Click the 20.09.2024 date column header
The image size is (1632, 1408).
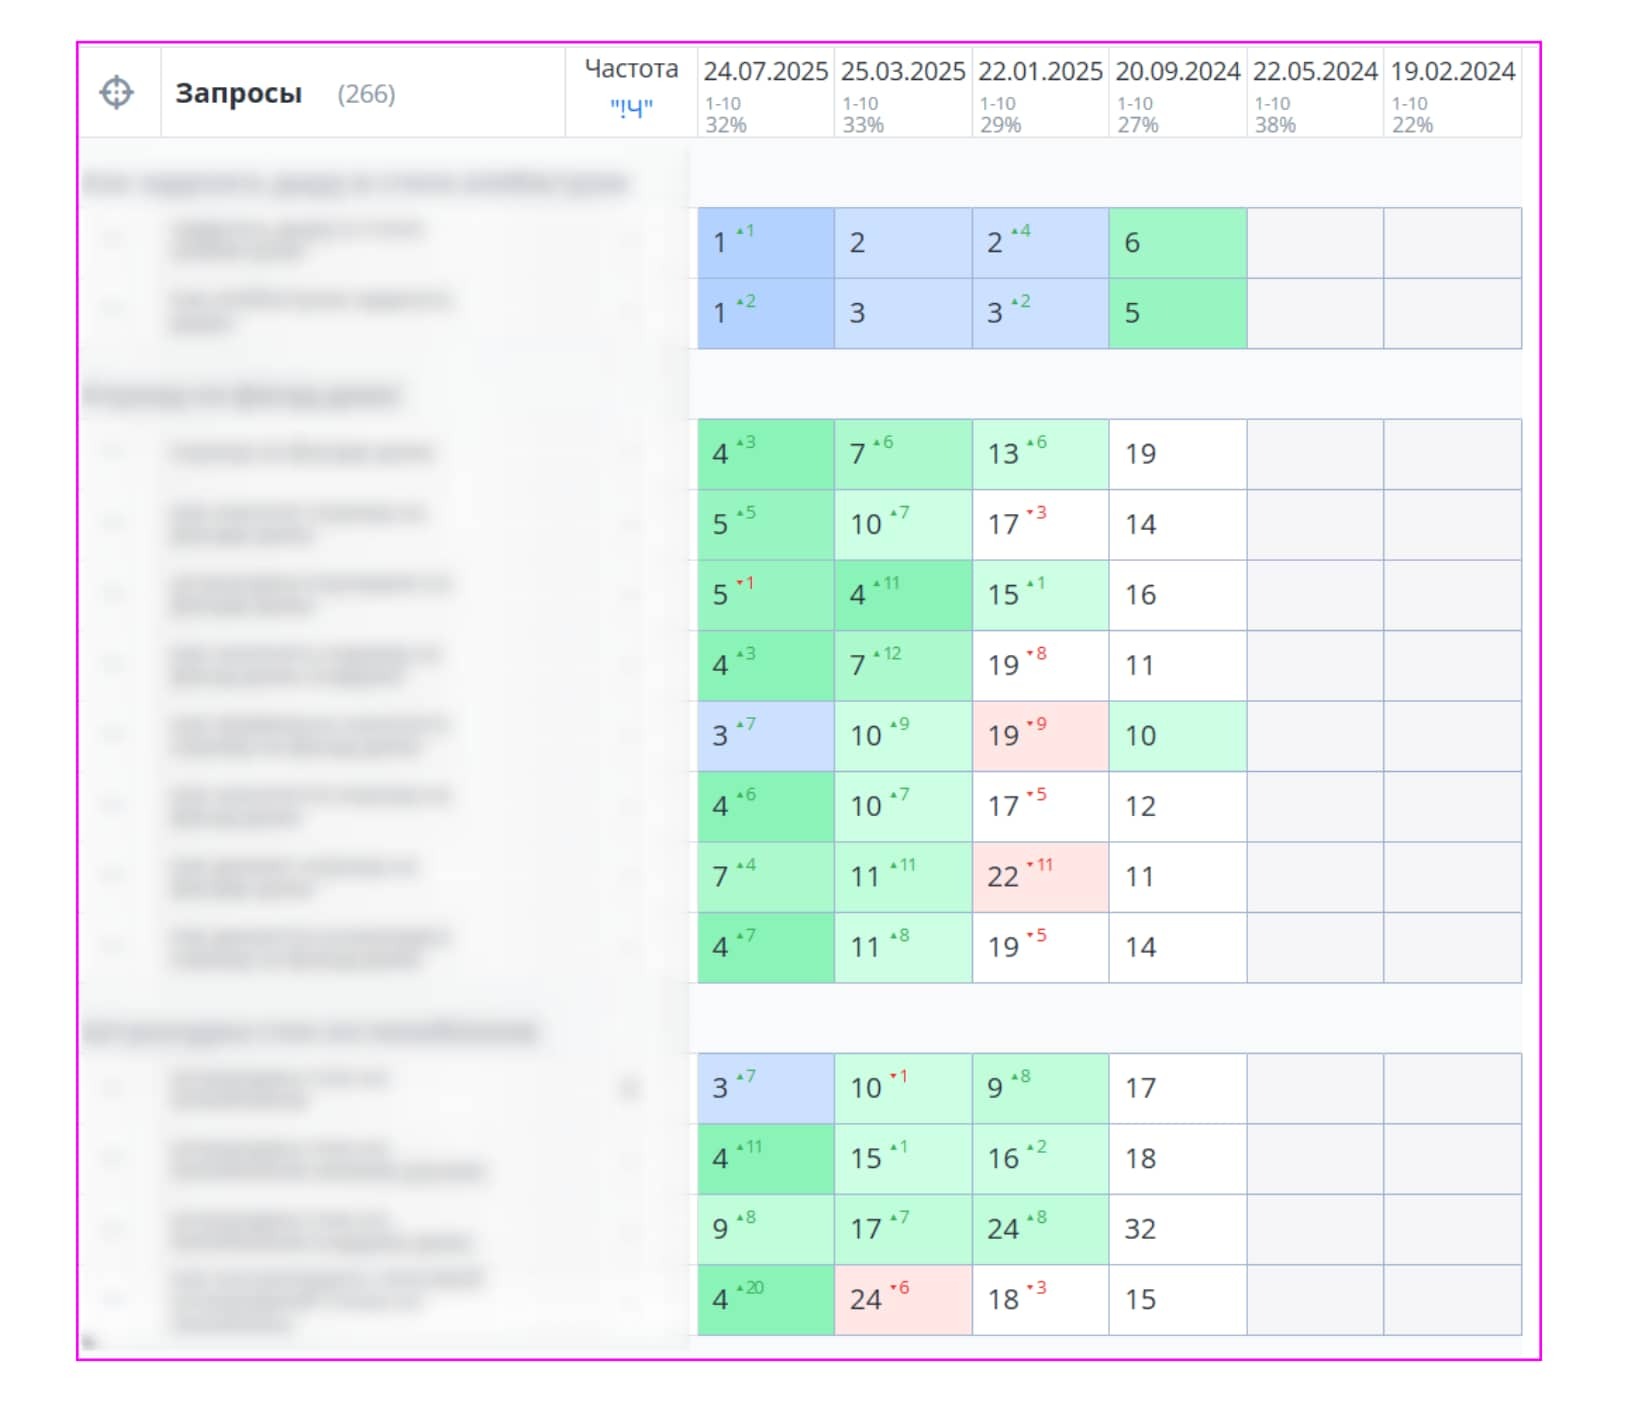1177,72
